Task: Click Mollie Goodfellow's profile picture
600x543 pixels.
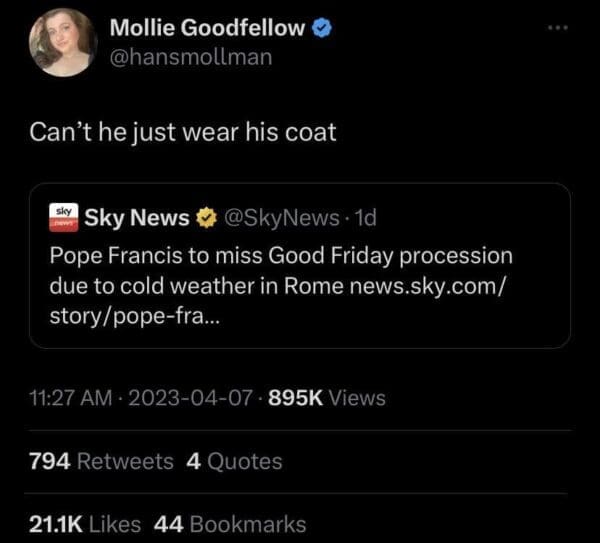Action: (x=63, y=42)
